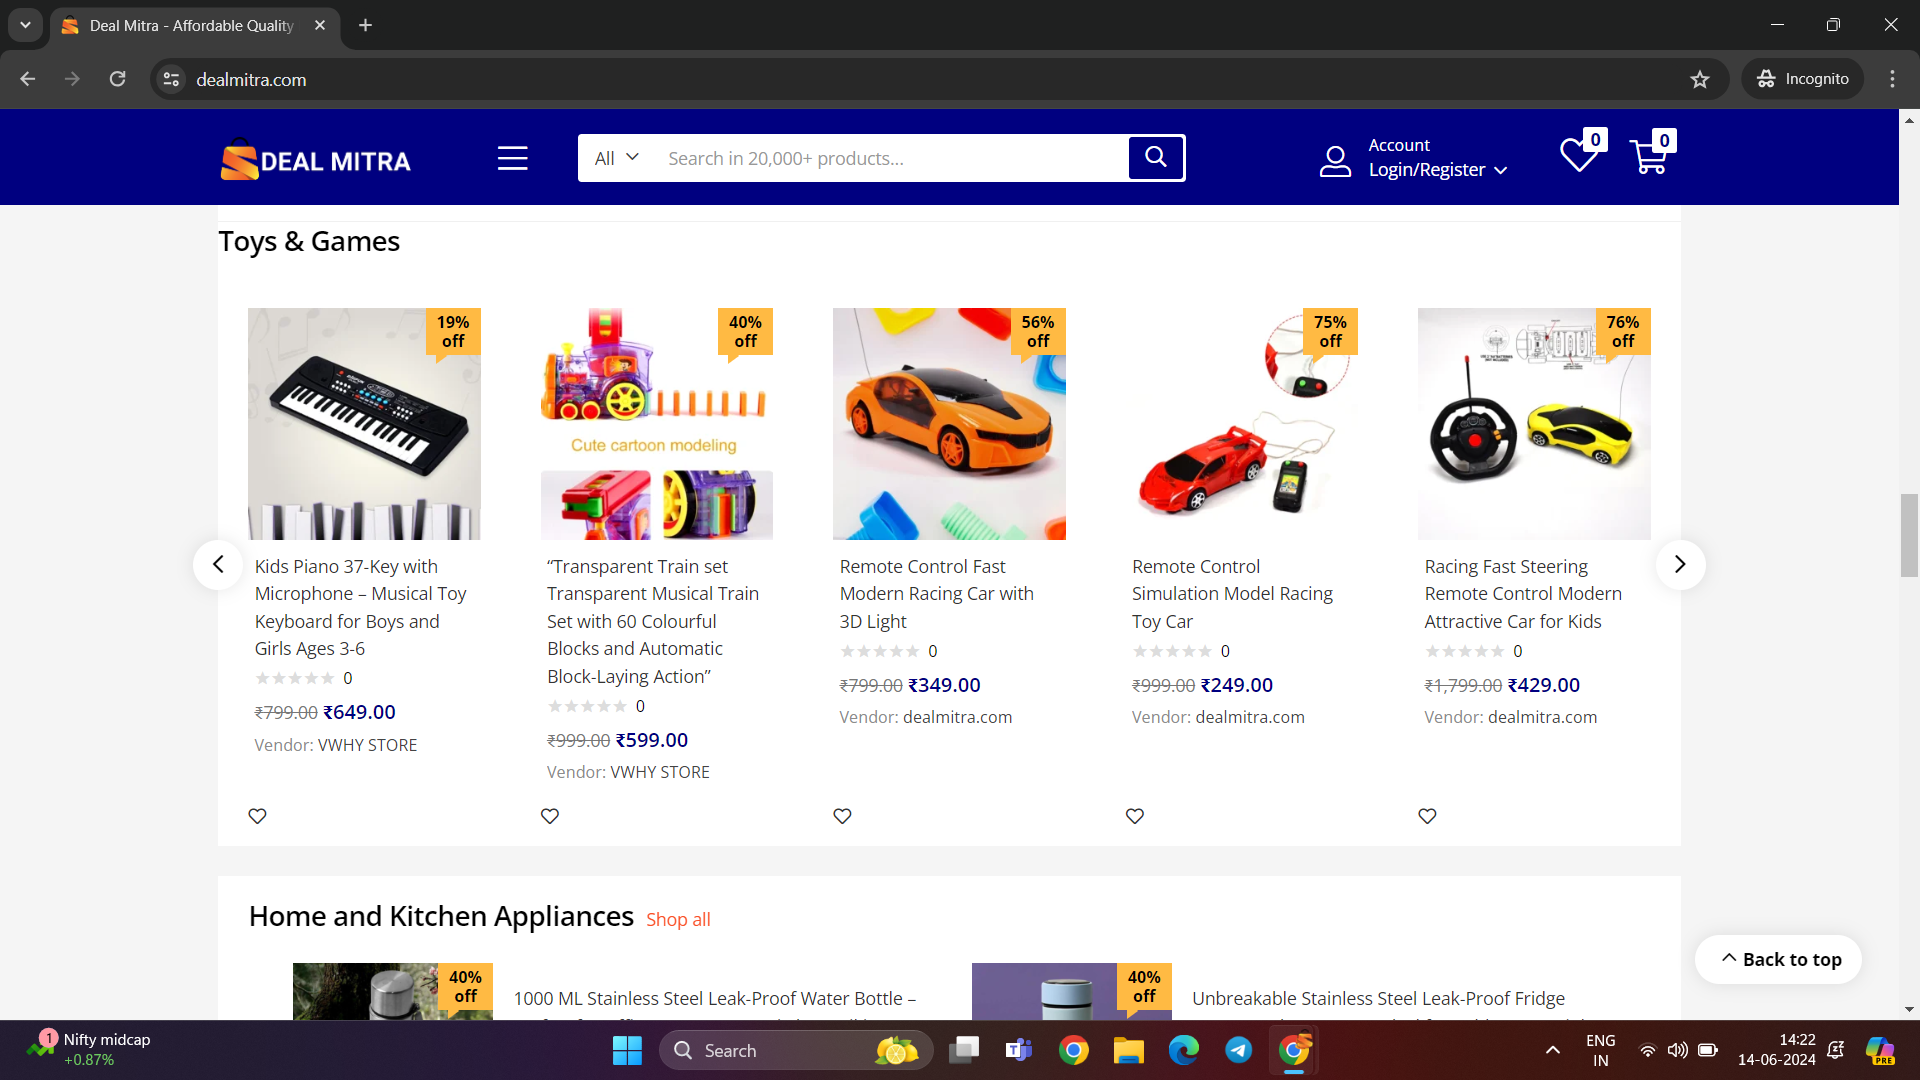Click the Deal Mitra logo
Image resolution: width=1920 pixels, height=1080 pixels.
[316, 160]
